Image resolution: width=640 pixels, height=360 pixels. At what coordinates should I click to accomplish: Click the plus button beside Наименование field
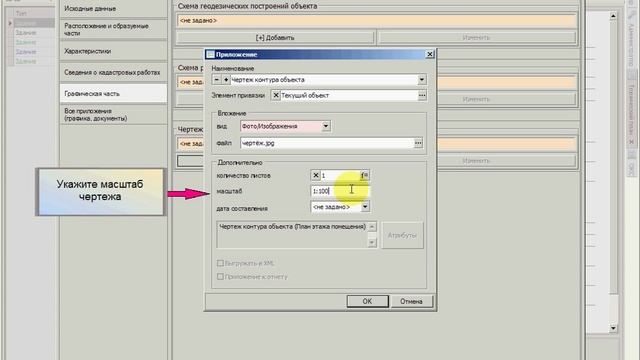[226, 80]
